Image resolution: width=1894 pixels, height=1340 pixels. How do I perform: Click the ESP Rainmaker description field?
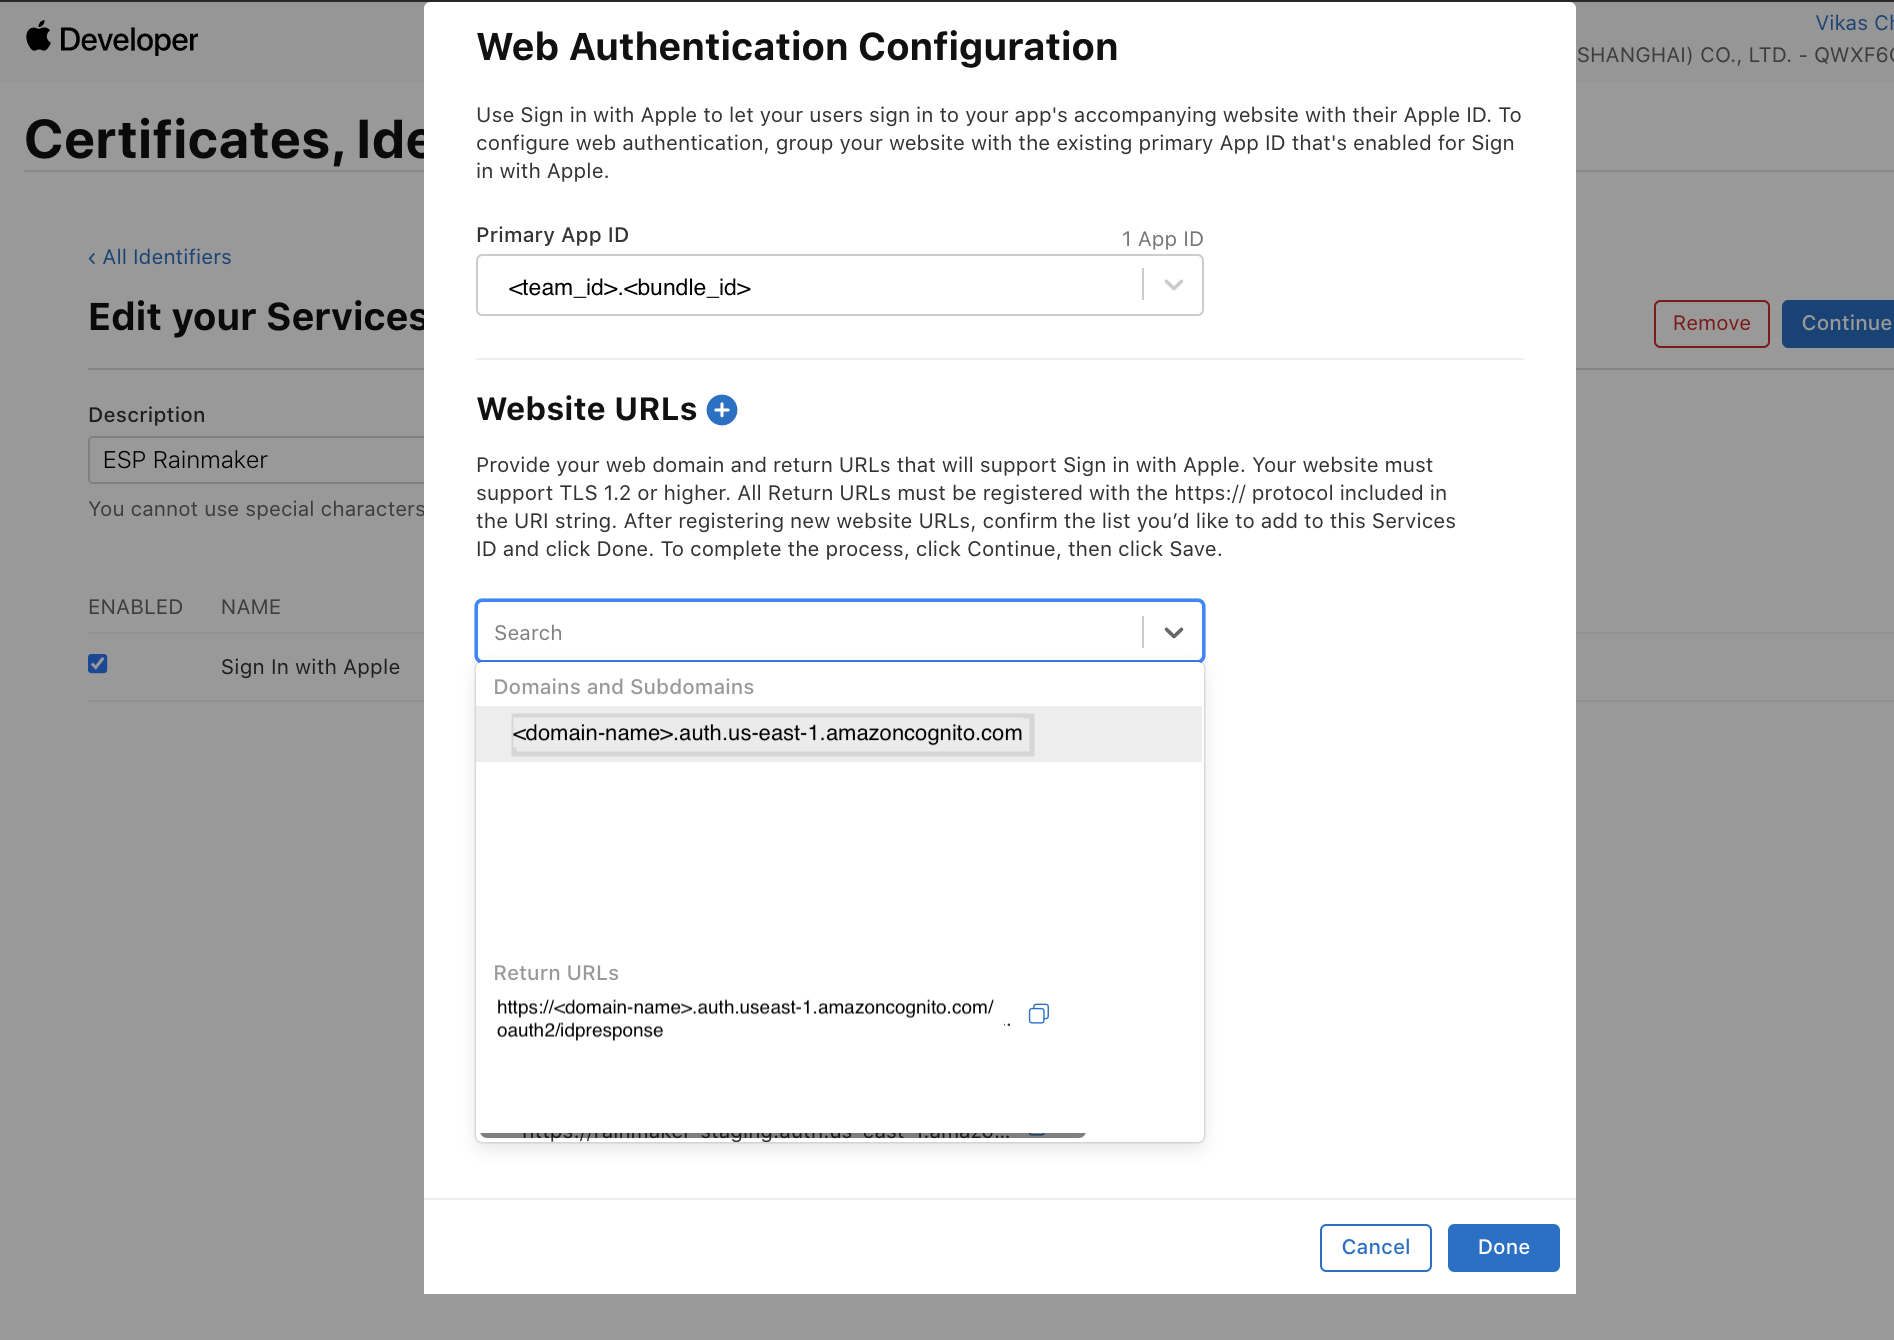[x=257, y=460]
